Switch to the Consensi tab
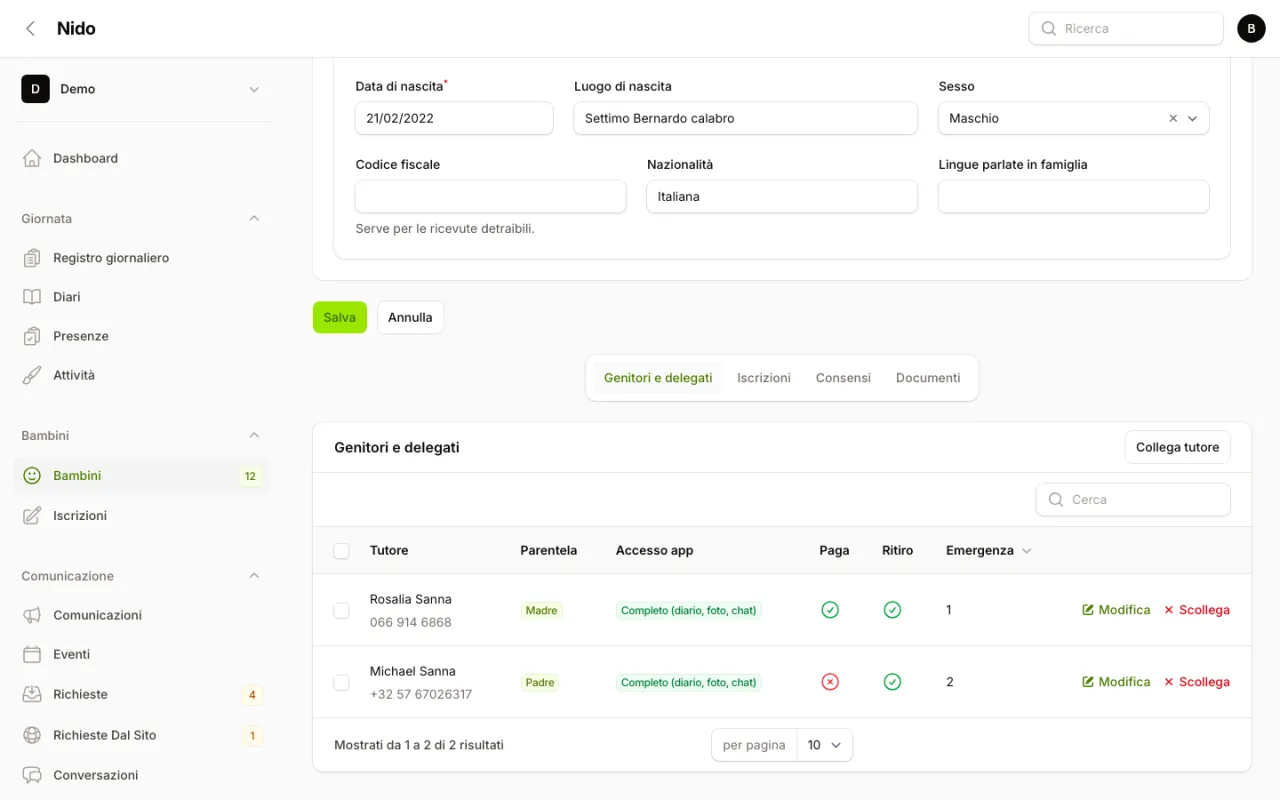This screenshot has width=1280, height=800. (x=843, y=378)
